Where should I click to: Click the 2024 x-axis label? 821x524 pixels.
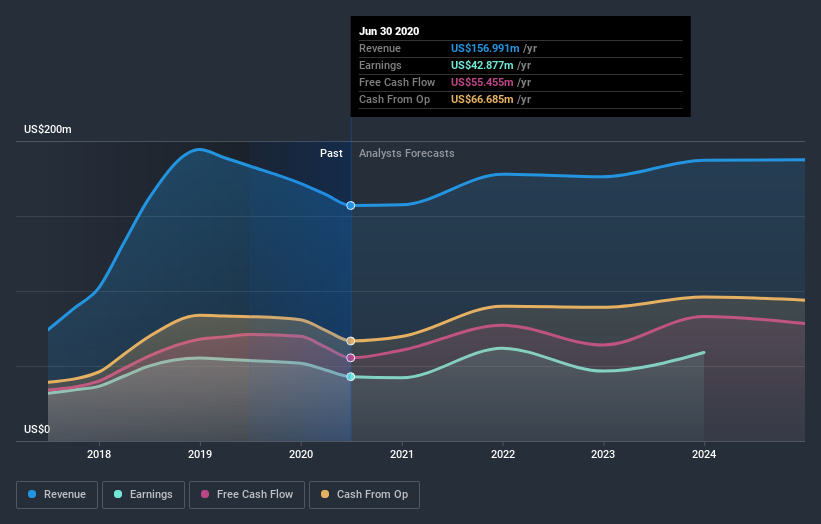[x=704, y=454]
